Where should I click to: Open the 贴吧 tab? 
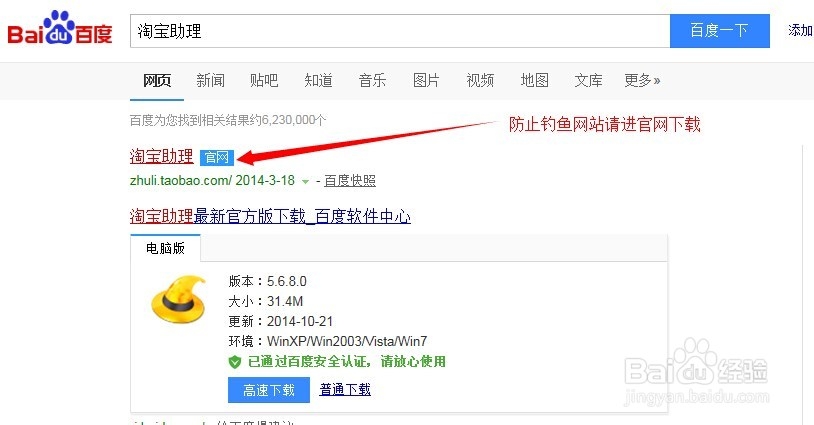point(264,80)
